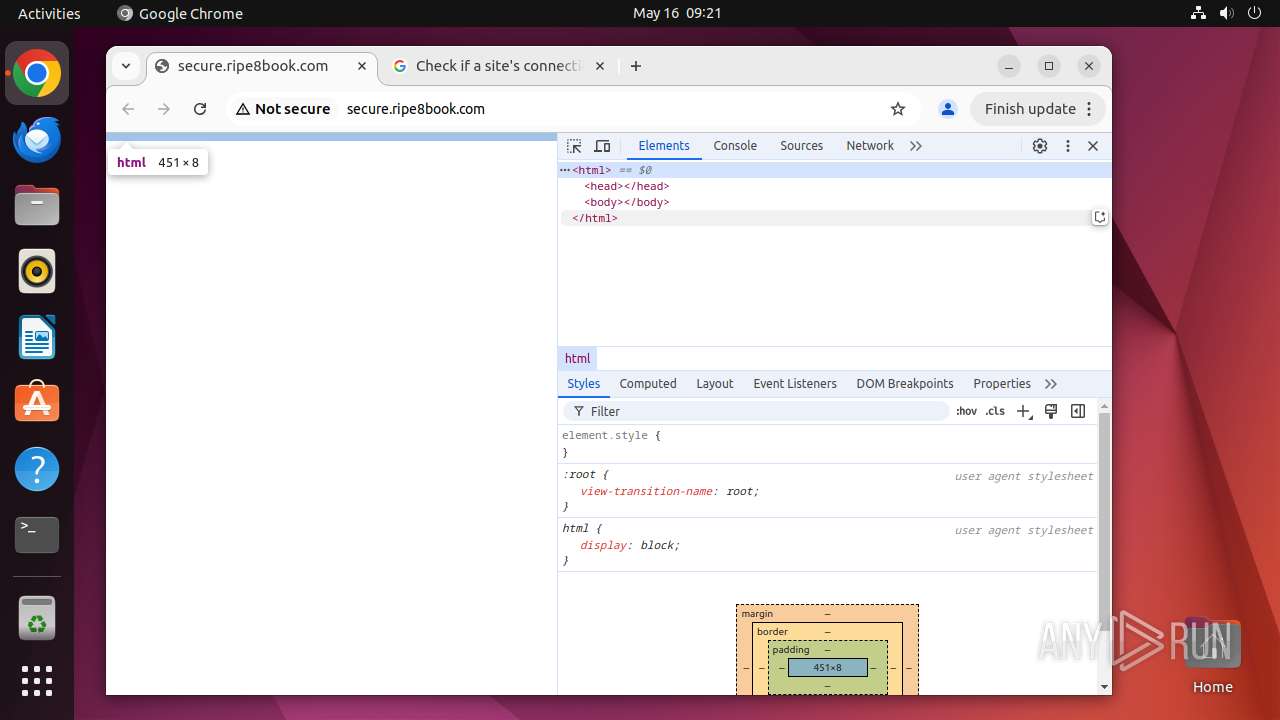Open clock and calendar May 16 09:21
This screenshot has height=720, width=1280.
click(677, 13)
